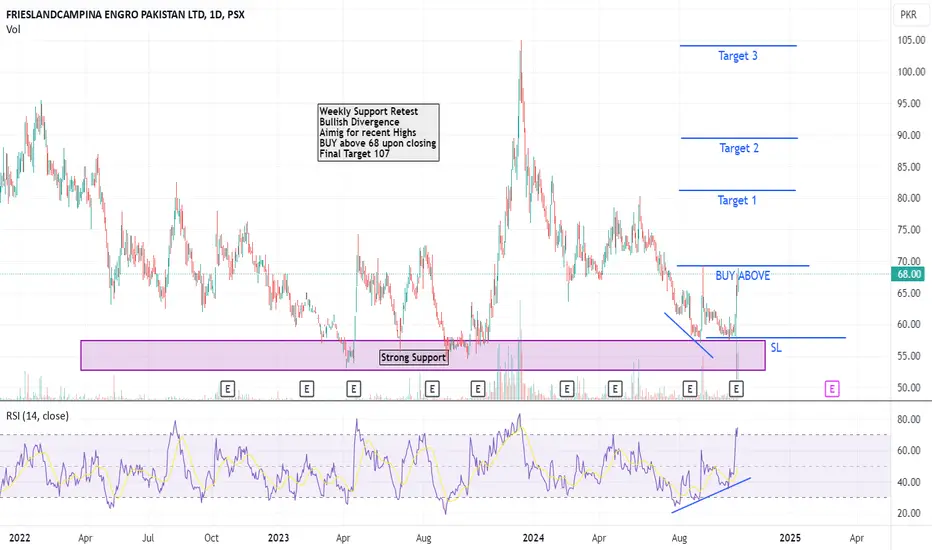Click the Target 3 label

click(x=738, y=56)
